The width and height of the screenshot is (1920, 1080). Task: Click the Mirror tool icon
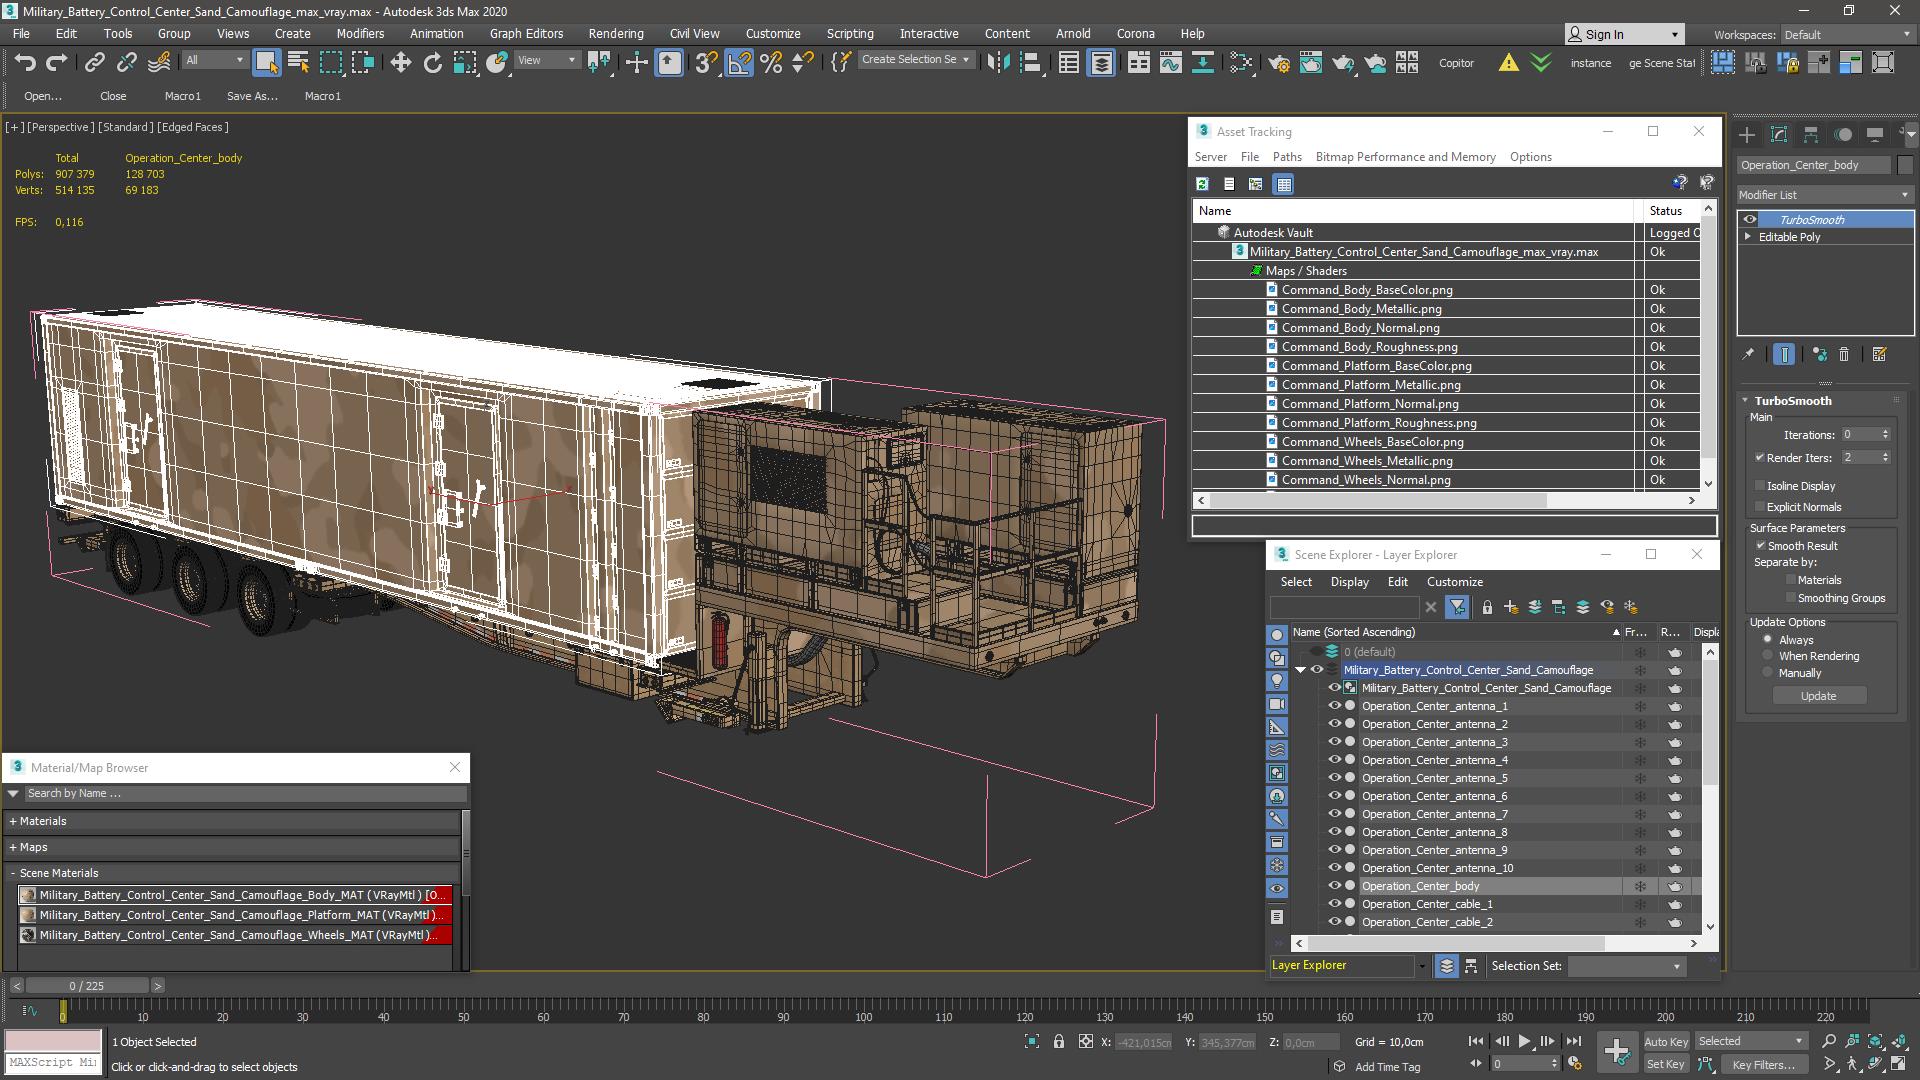tap(997, 63)
